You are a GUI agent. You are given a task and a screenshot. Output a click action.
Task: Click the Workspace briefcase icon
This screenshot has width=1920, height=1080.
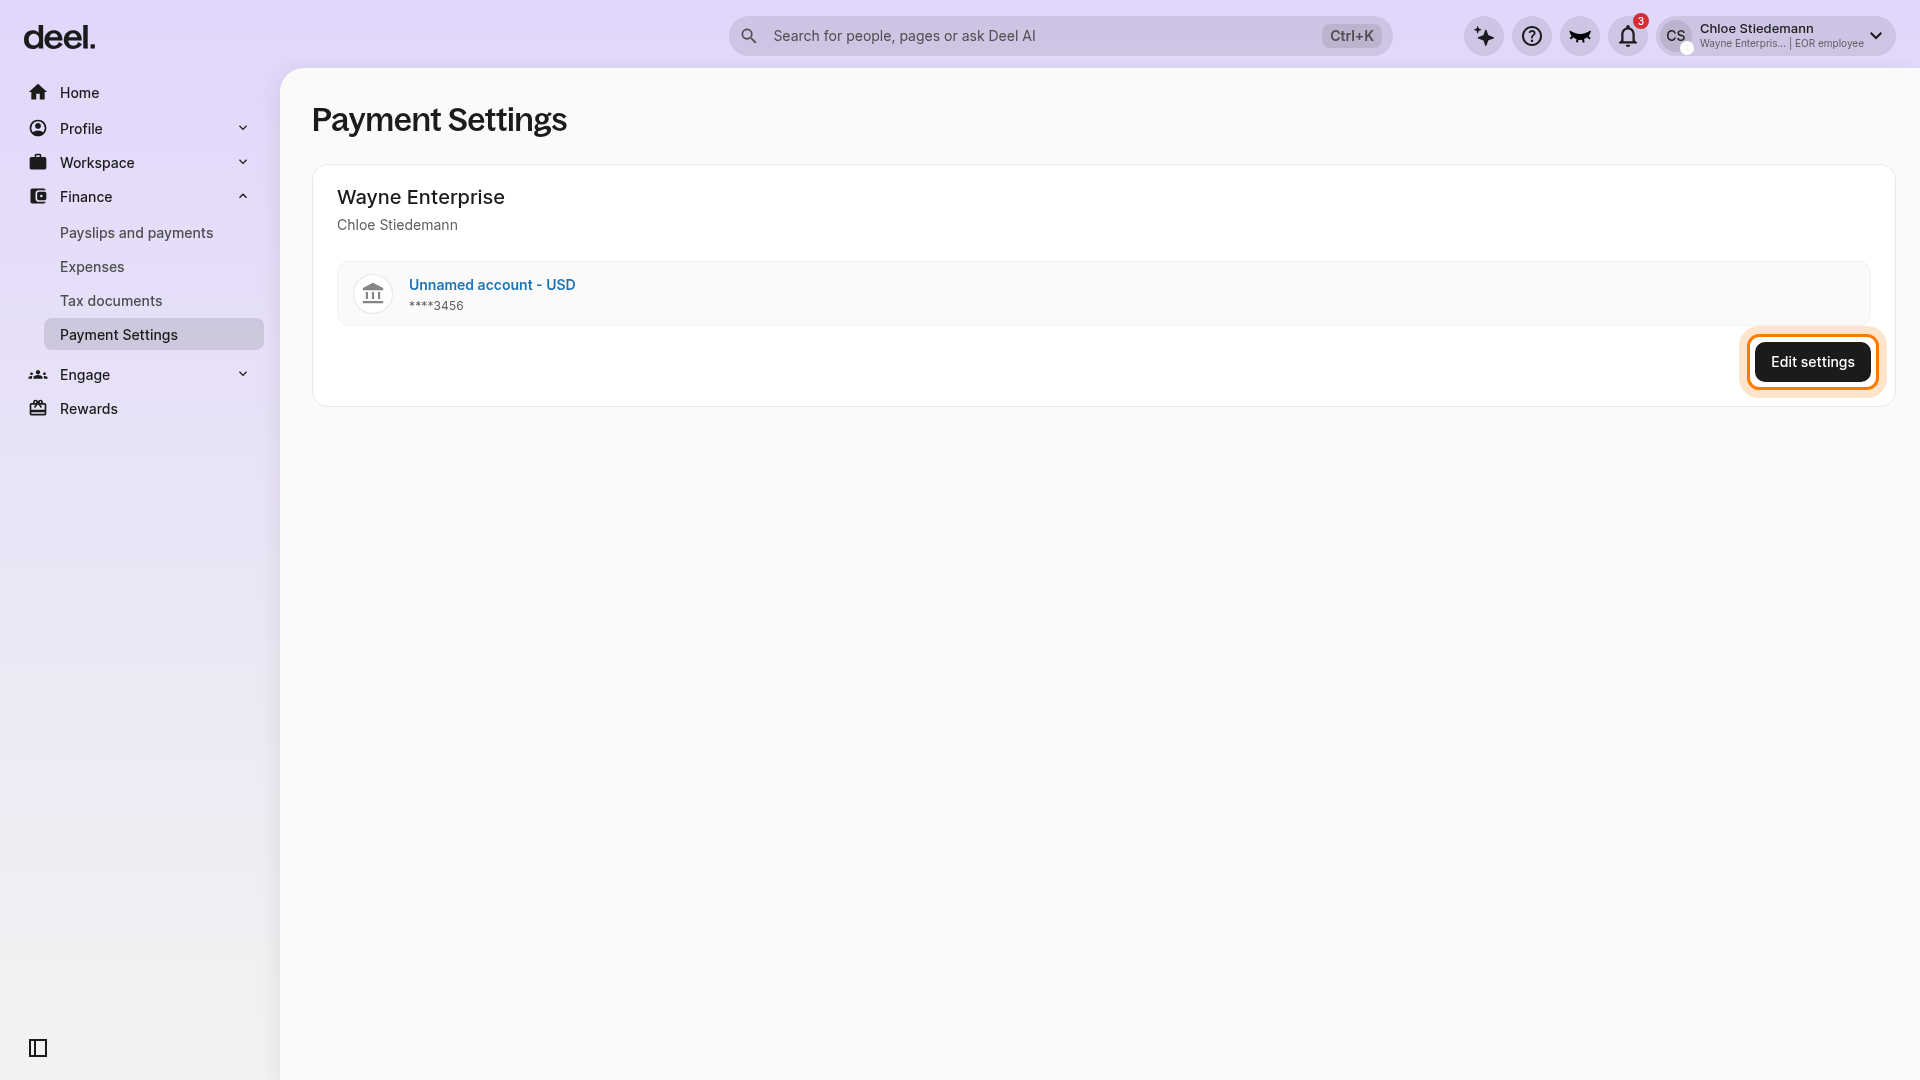(x=38, y=162)
